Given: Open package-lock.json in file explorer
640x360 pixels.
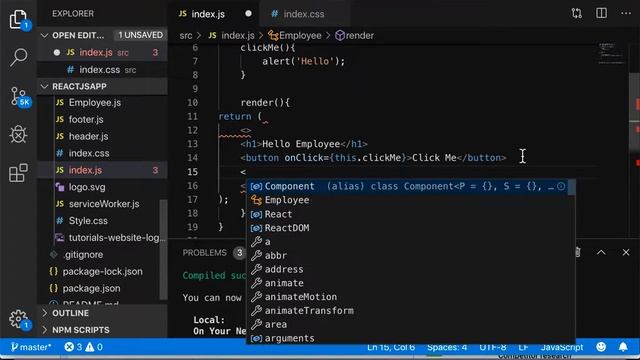Looking at the screenshot, I should coord(102,271).
